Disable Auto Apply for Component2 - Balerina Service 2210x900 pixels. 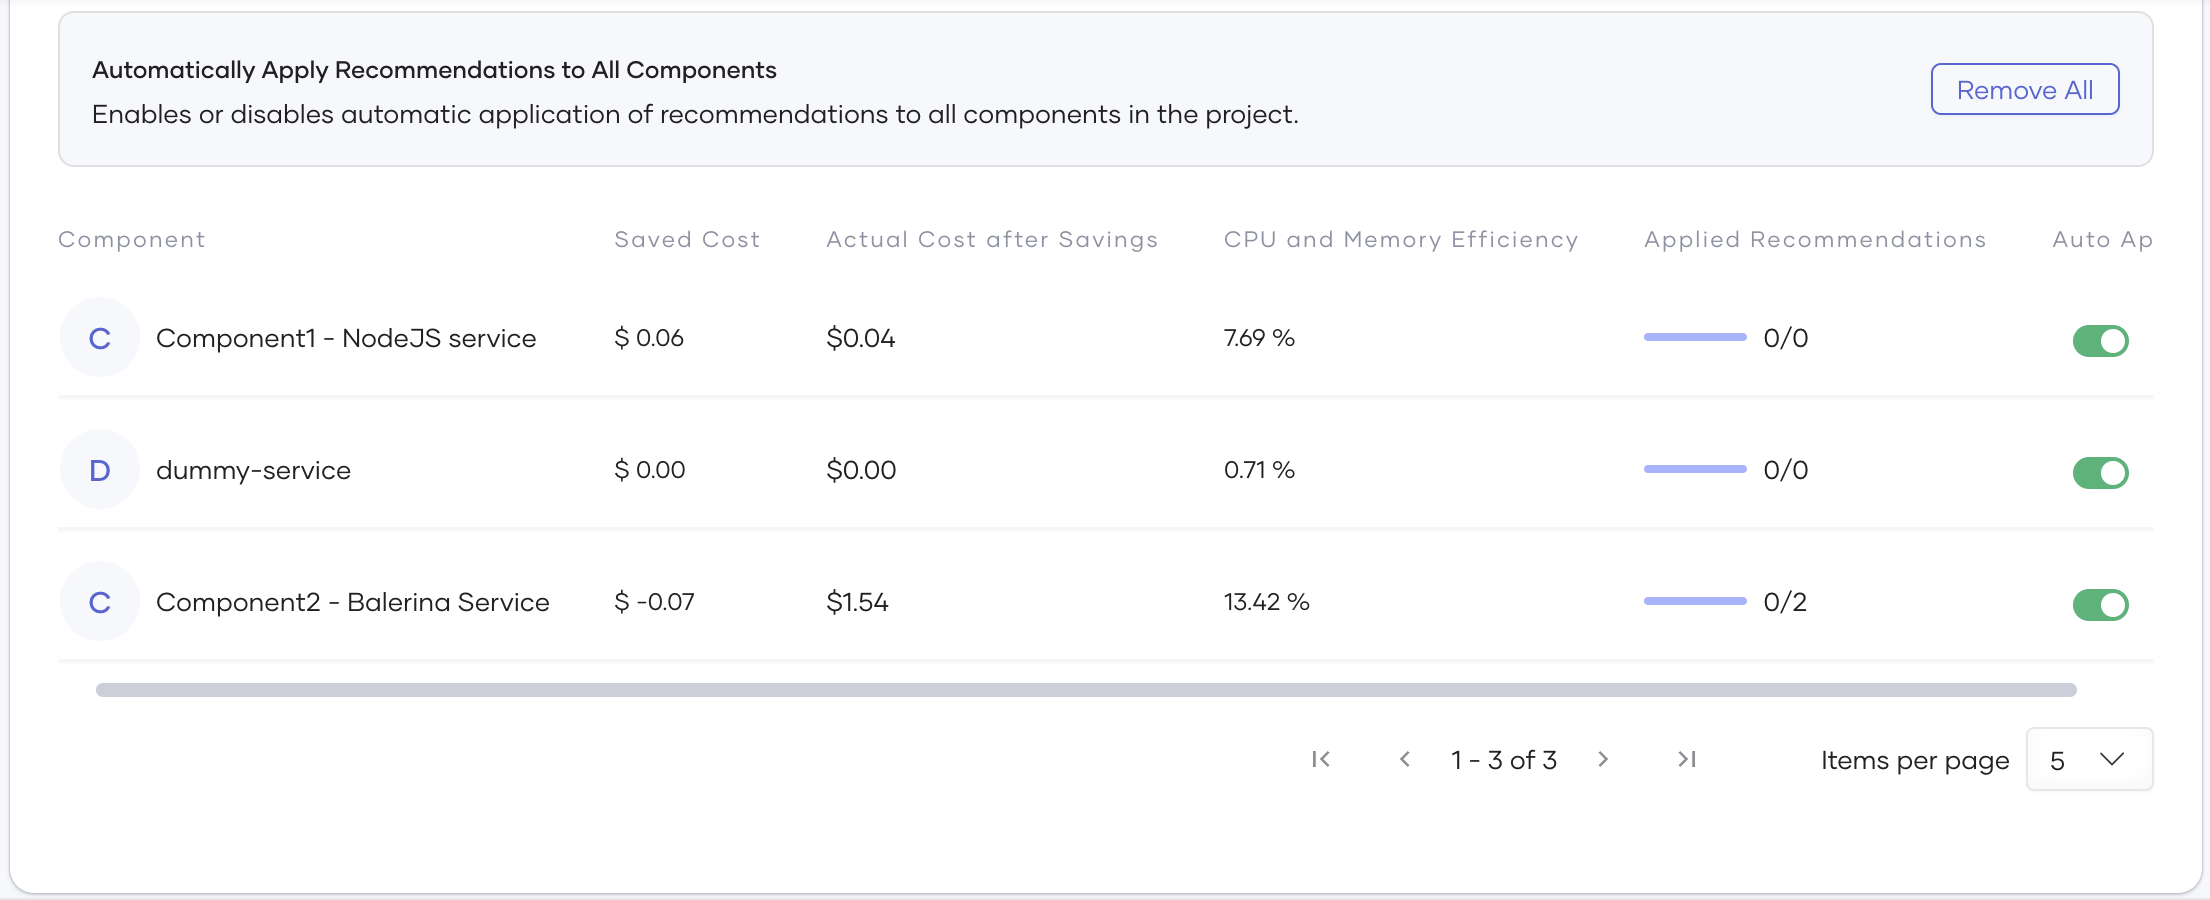point(2100,604)
